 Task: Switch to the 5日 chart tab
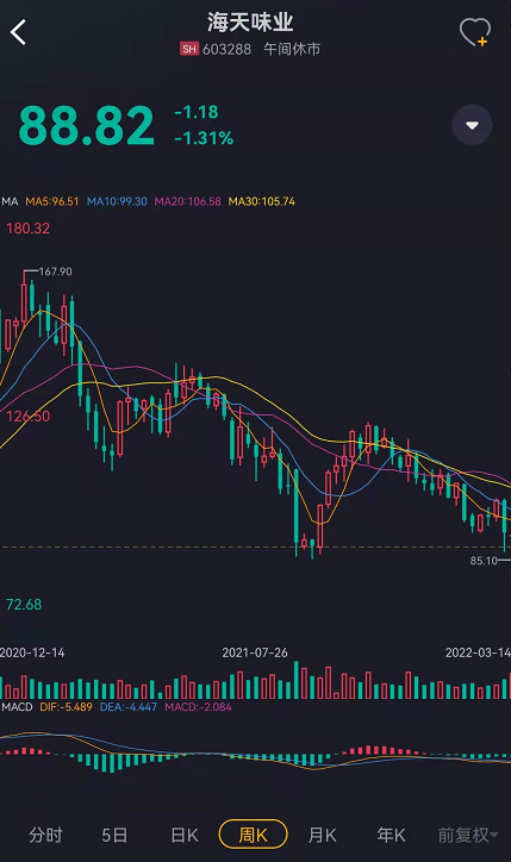point(114,835)
